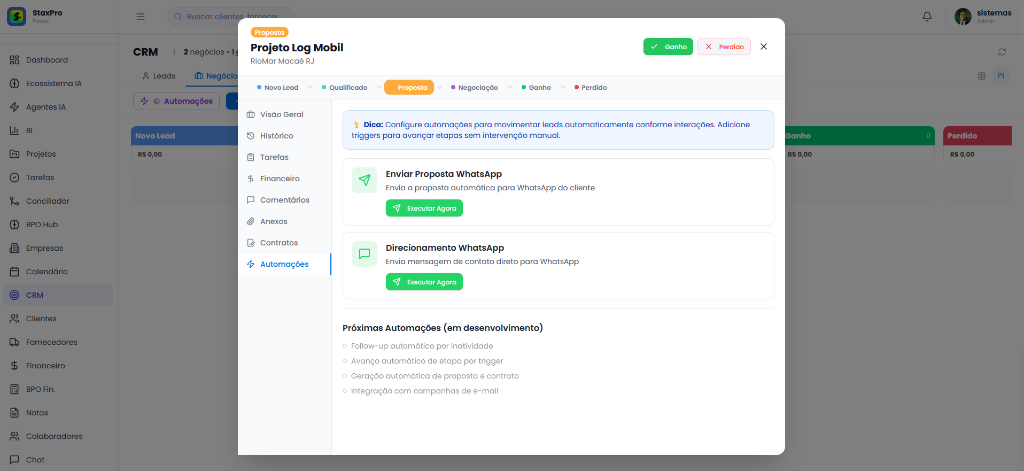Click 'RioMar Macaé RJ' subtitle

tap(282, 61)
